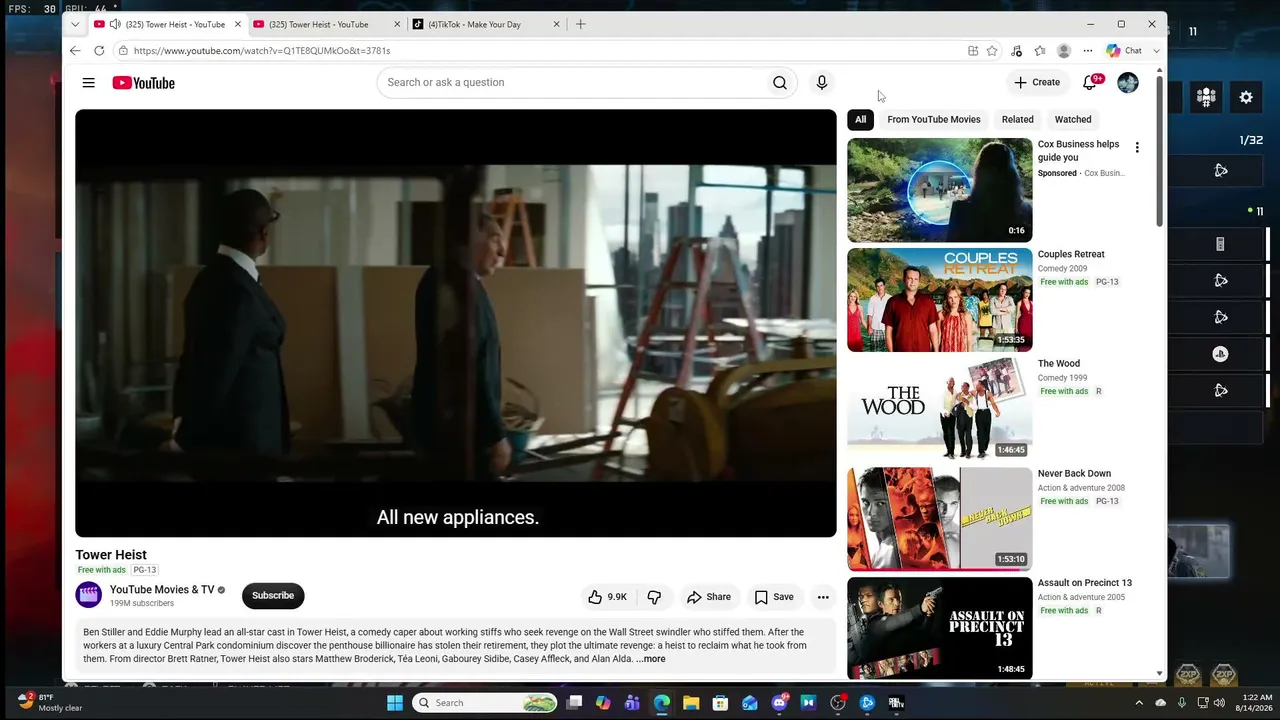This screenshot has width=1280, height=720.
Task: Open Microsoft Store from taskbar
Action: pos(720,703)
